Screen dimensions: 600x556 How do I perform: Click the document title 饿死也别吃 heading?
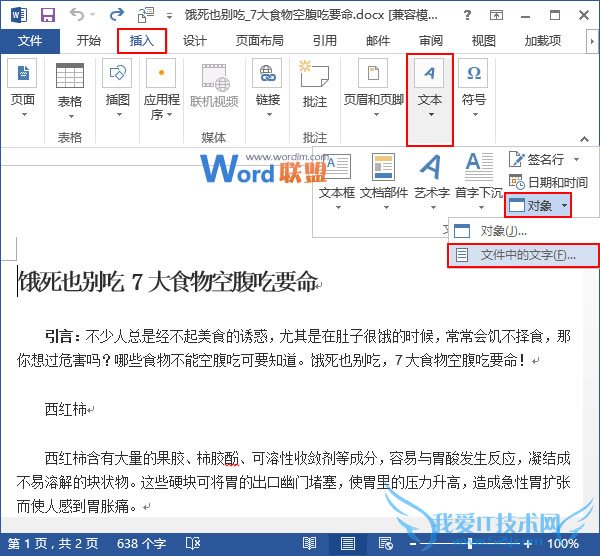point(168,282)
